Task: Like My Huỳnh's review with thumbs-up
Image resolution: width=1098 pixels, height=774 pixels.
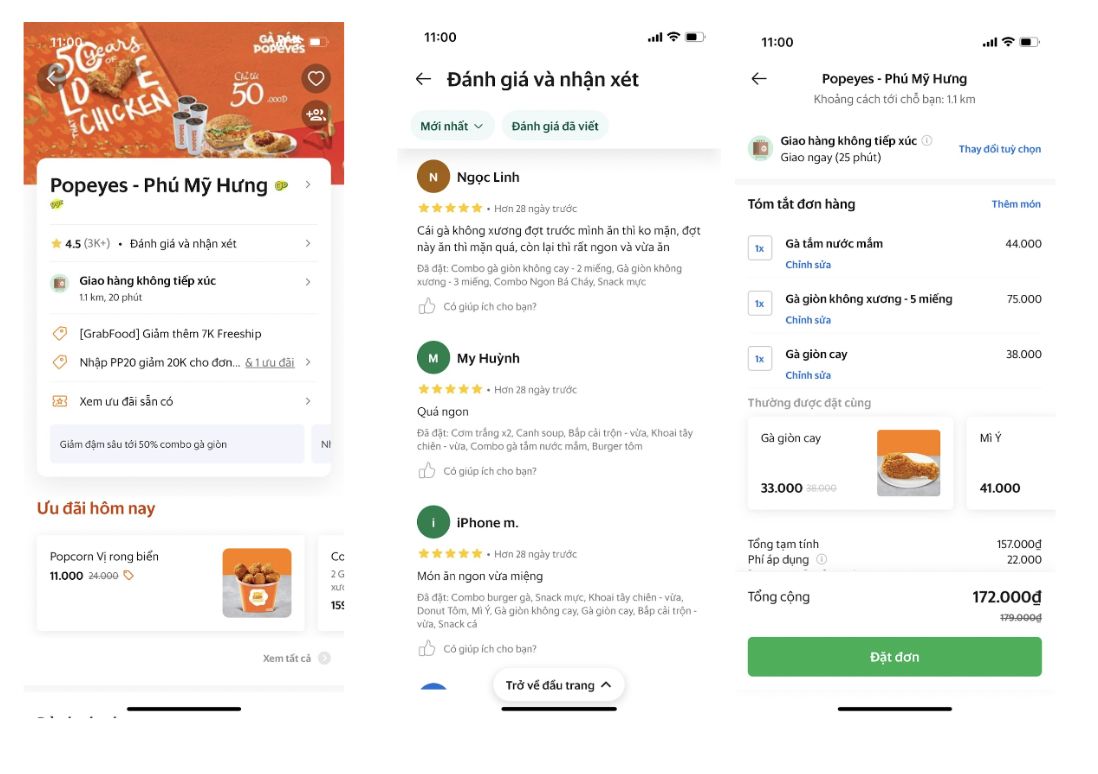Action: pos(426,471)
